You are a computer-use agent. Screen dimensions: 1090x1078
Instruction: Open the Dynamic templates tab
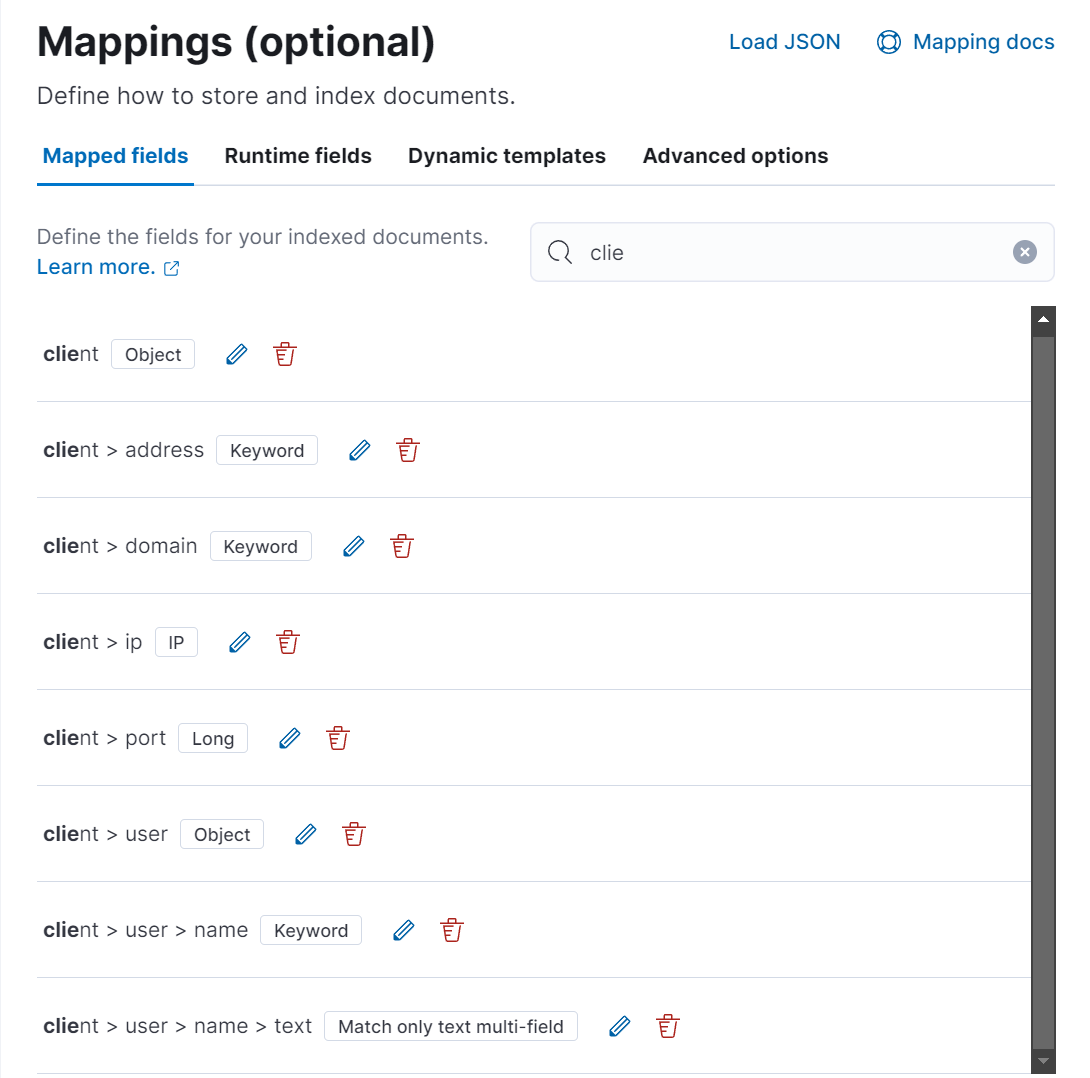[506, 156]
